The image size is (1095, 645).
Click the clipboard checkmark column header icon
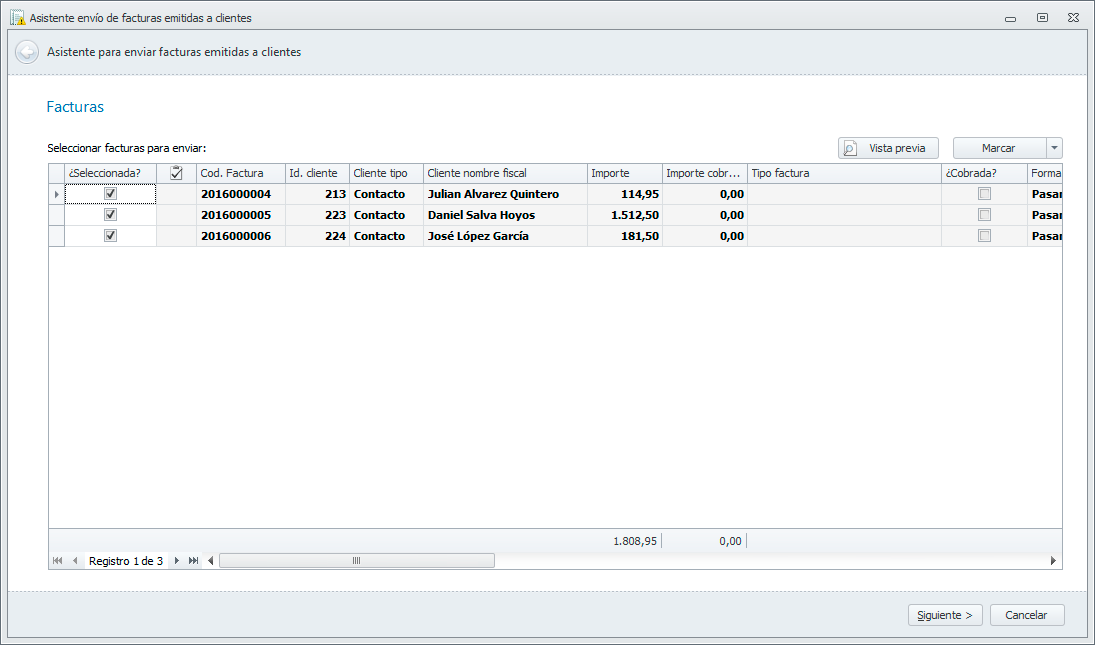click(x=176, y=172)
